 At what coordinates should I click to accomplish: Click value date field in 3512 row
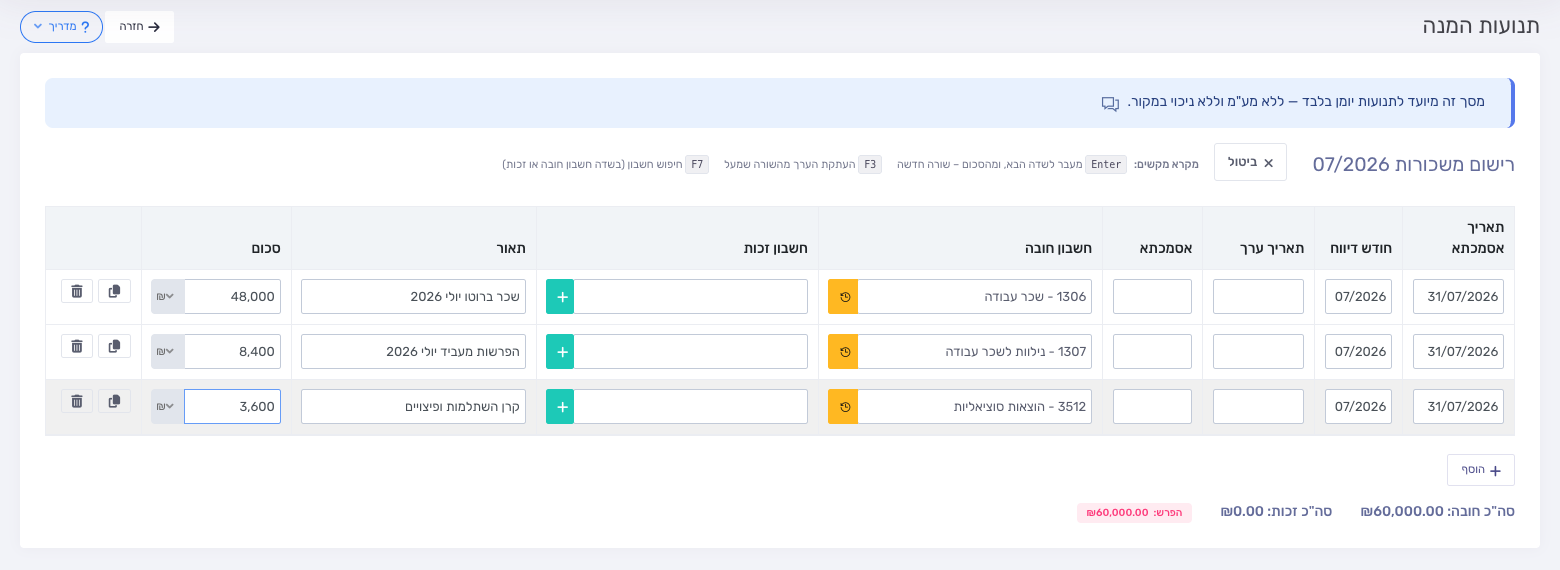[x=1258, y=407]
